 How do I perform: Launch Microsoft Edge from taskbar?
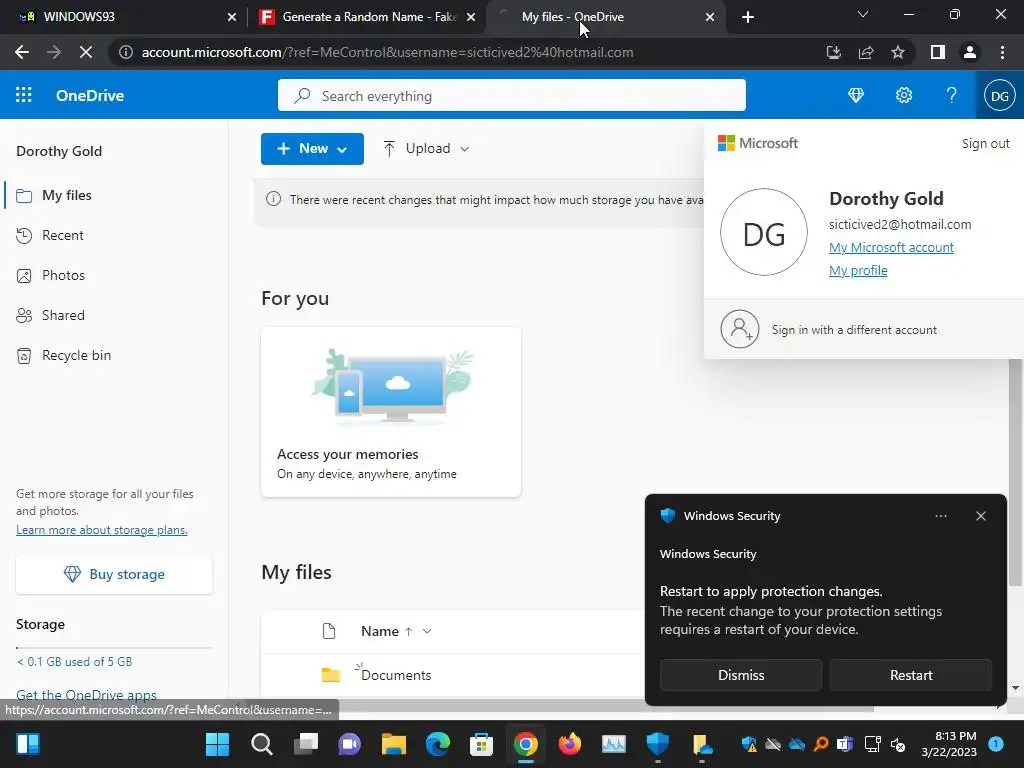[x=438, y=744]
